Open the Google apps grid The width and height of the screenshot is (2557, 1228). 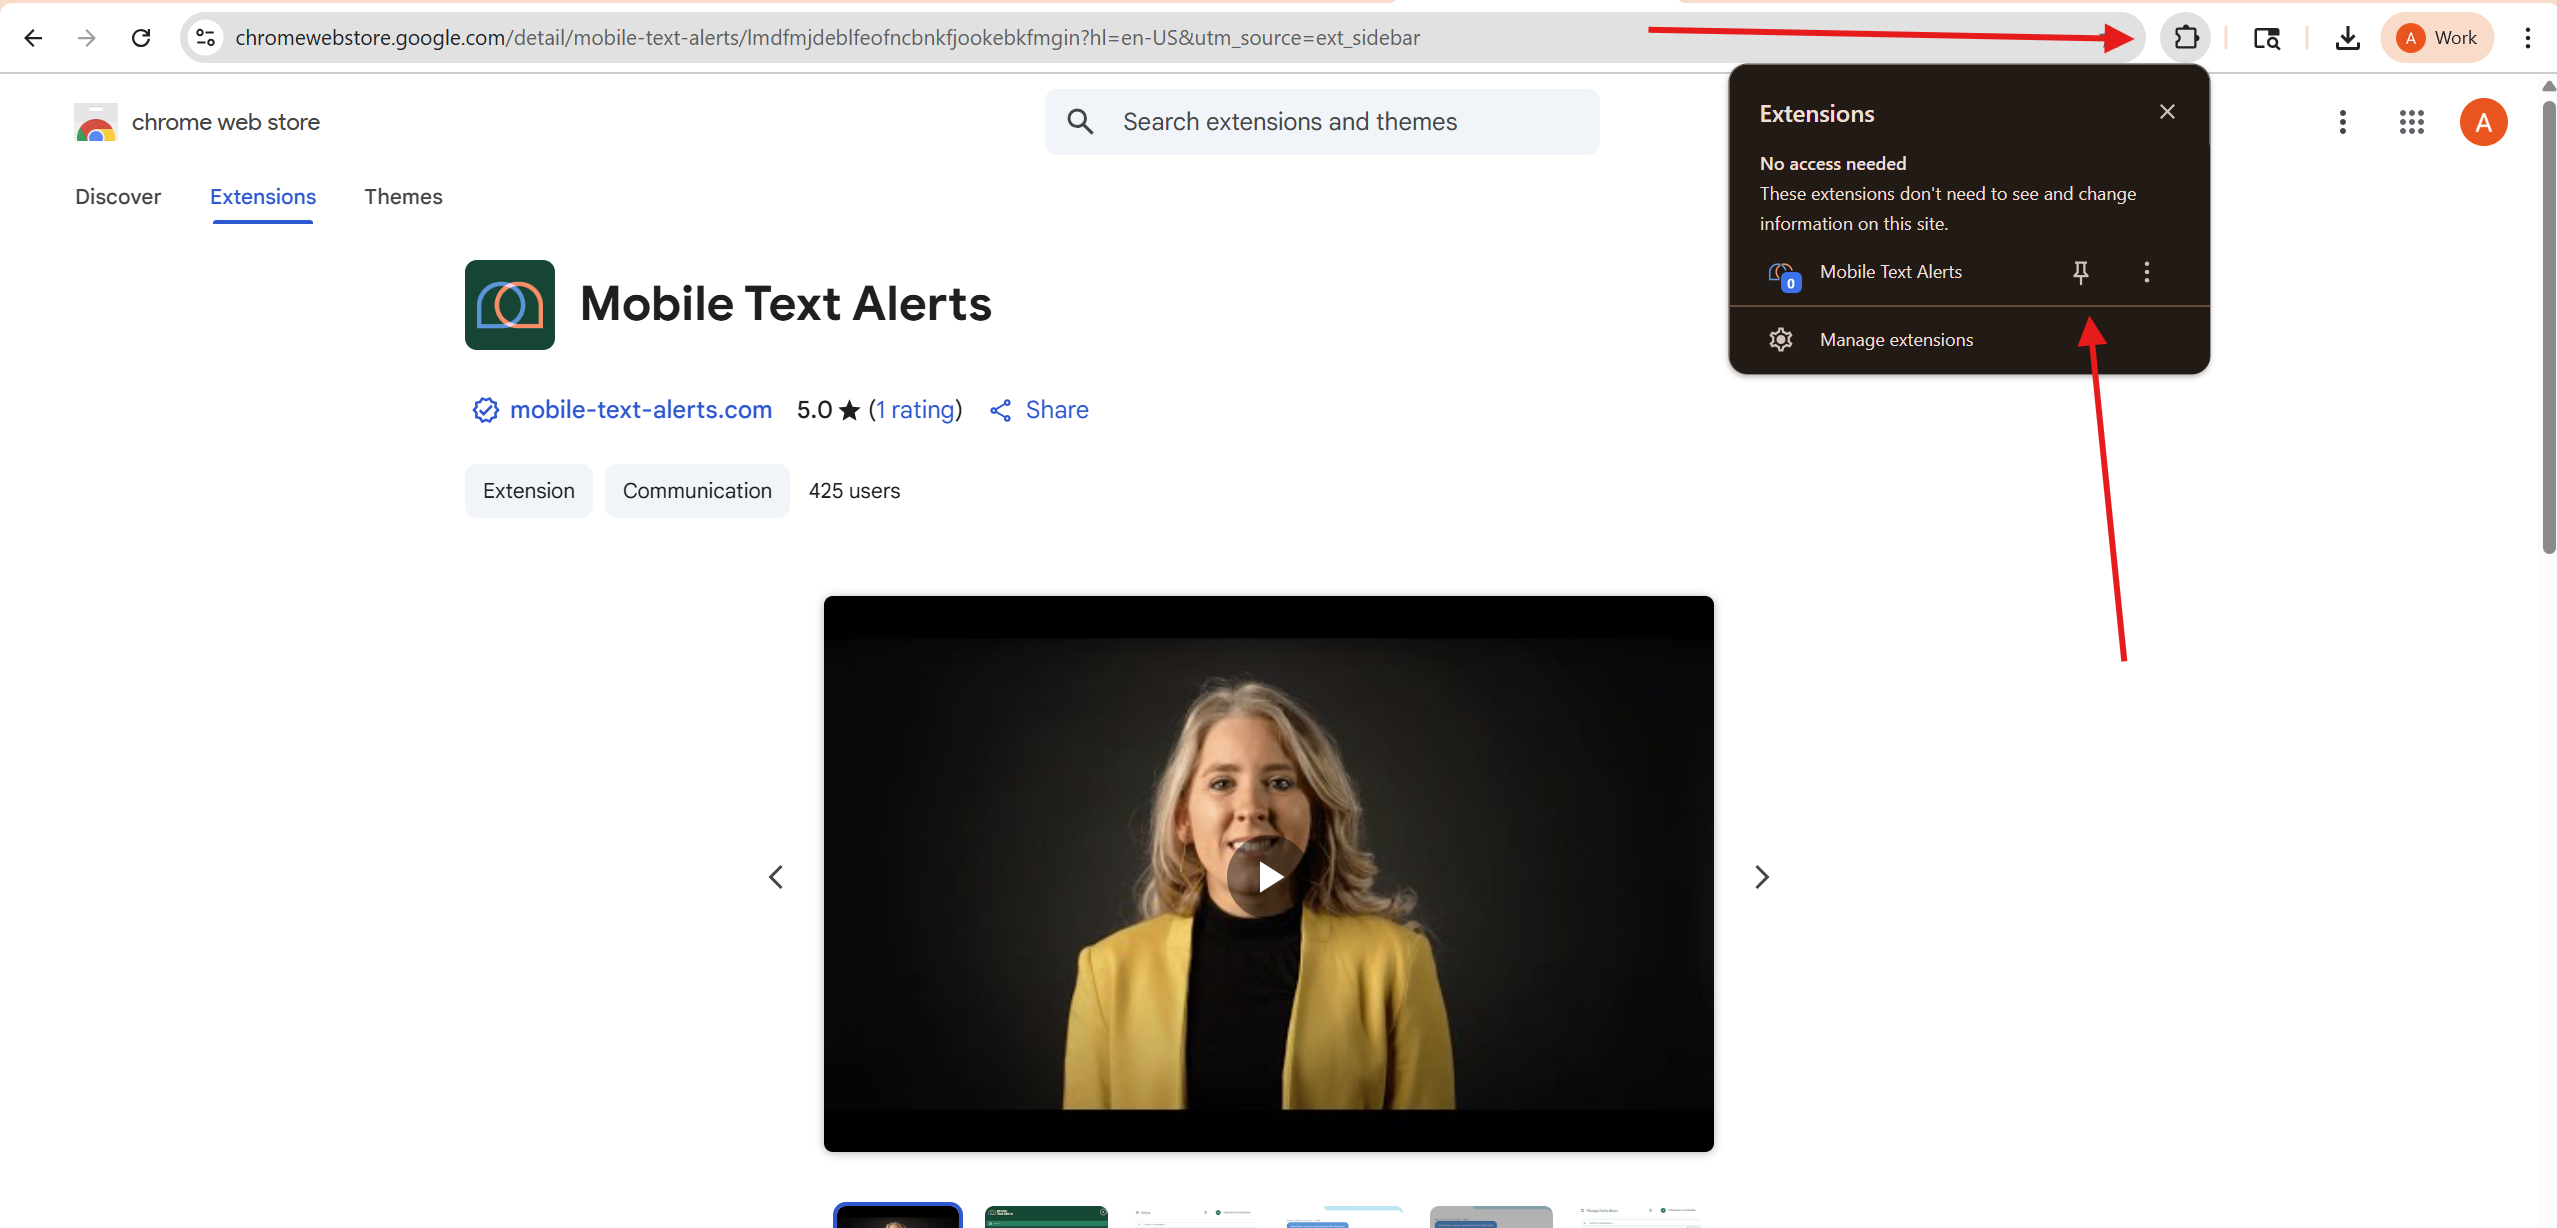2411,122
